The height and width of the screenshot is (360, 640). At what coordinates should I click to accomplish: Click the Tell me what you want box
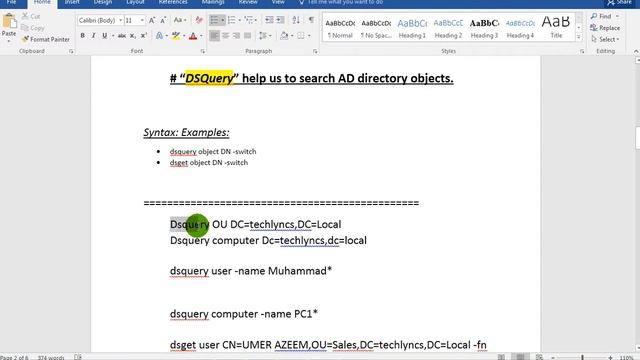pos(341,2)
